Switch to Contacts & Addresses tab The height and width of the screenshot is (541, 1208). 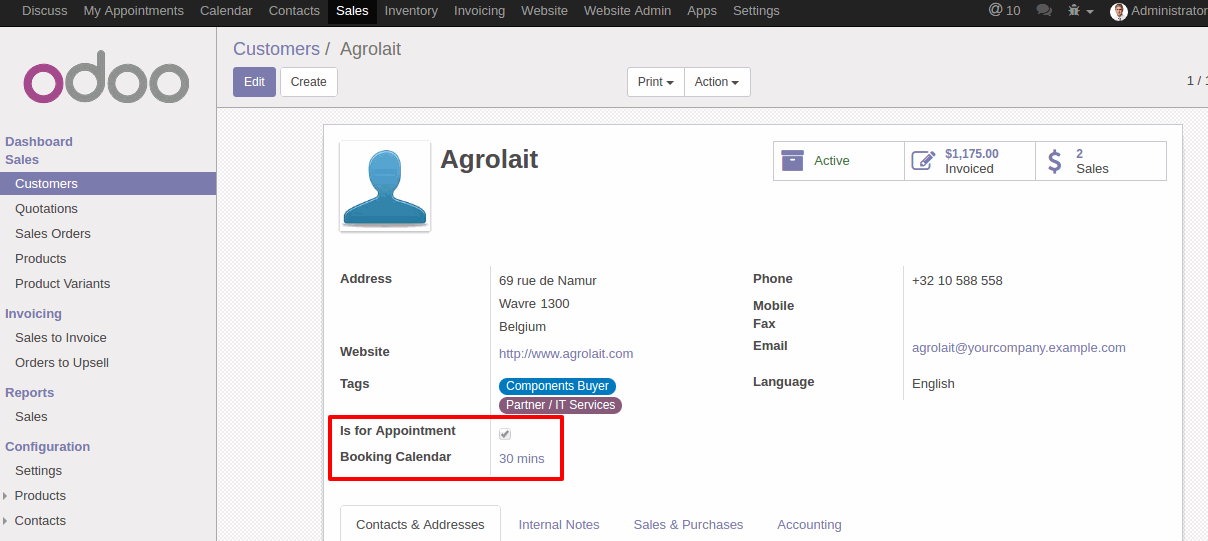420,524
